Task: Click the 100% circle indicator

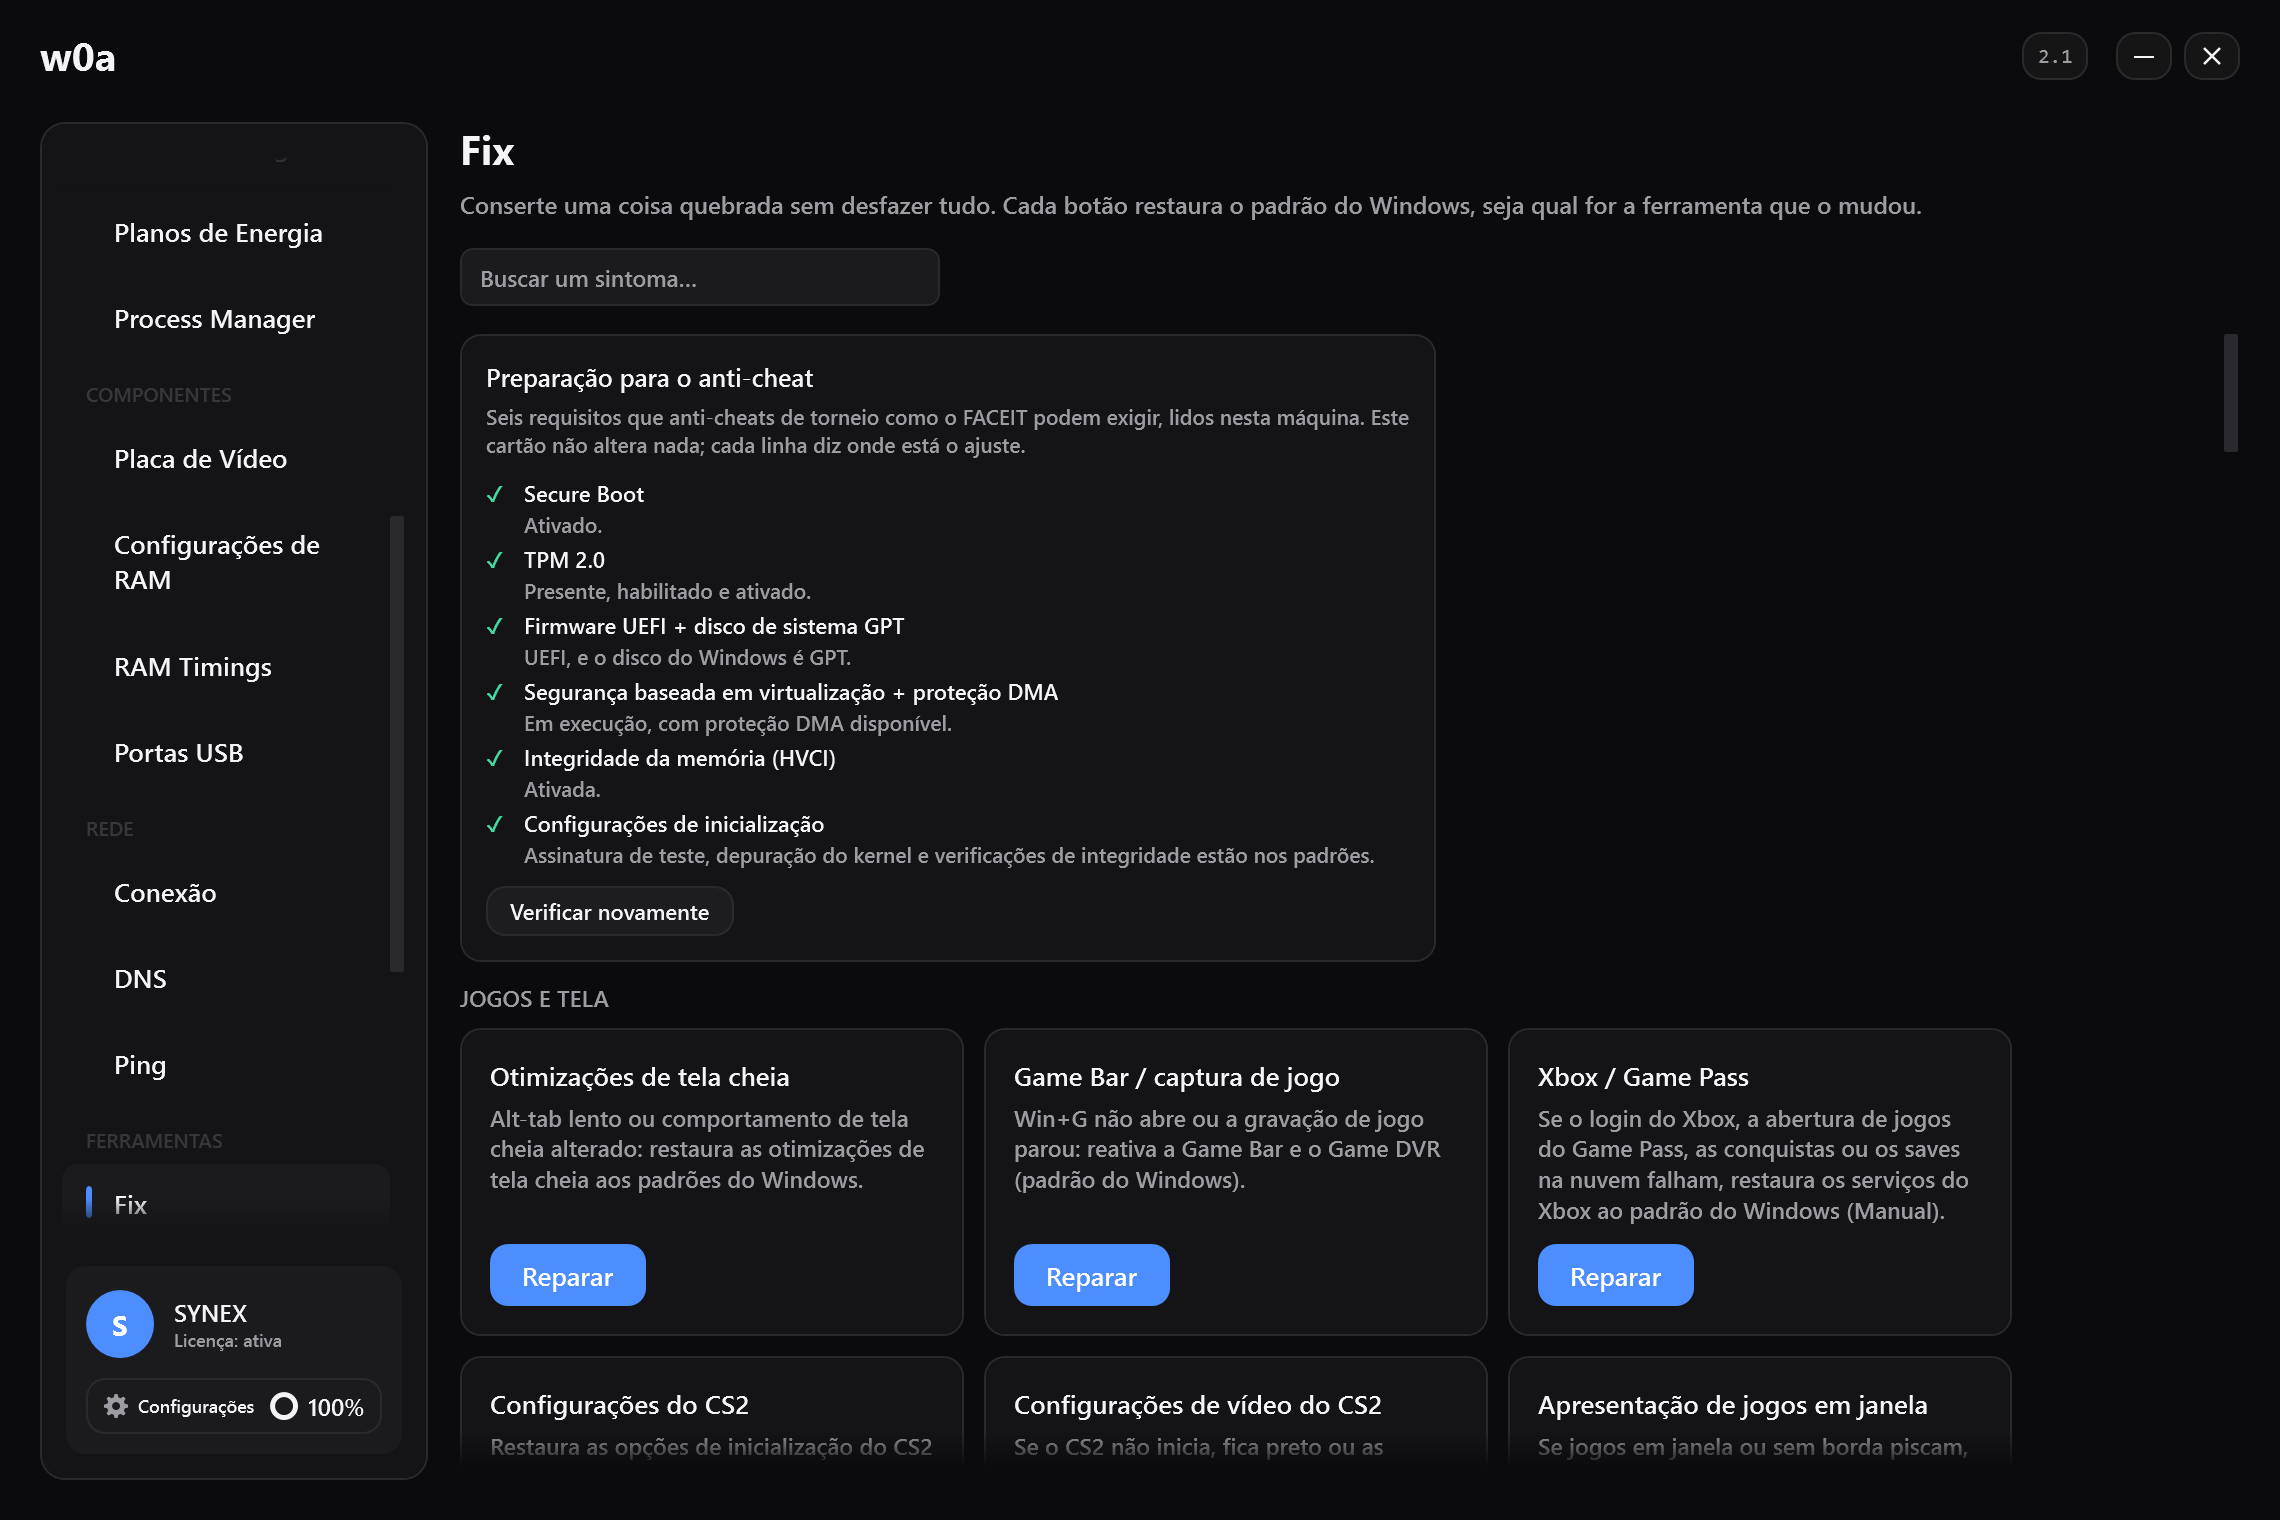Action: coord(284,1406)
